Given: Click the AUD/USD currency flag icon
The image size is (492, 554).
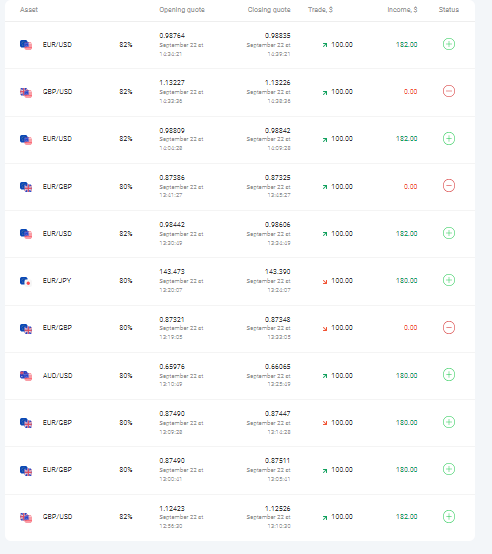Looking at the screenshot, I should click(x=26, y=375).
